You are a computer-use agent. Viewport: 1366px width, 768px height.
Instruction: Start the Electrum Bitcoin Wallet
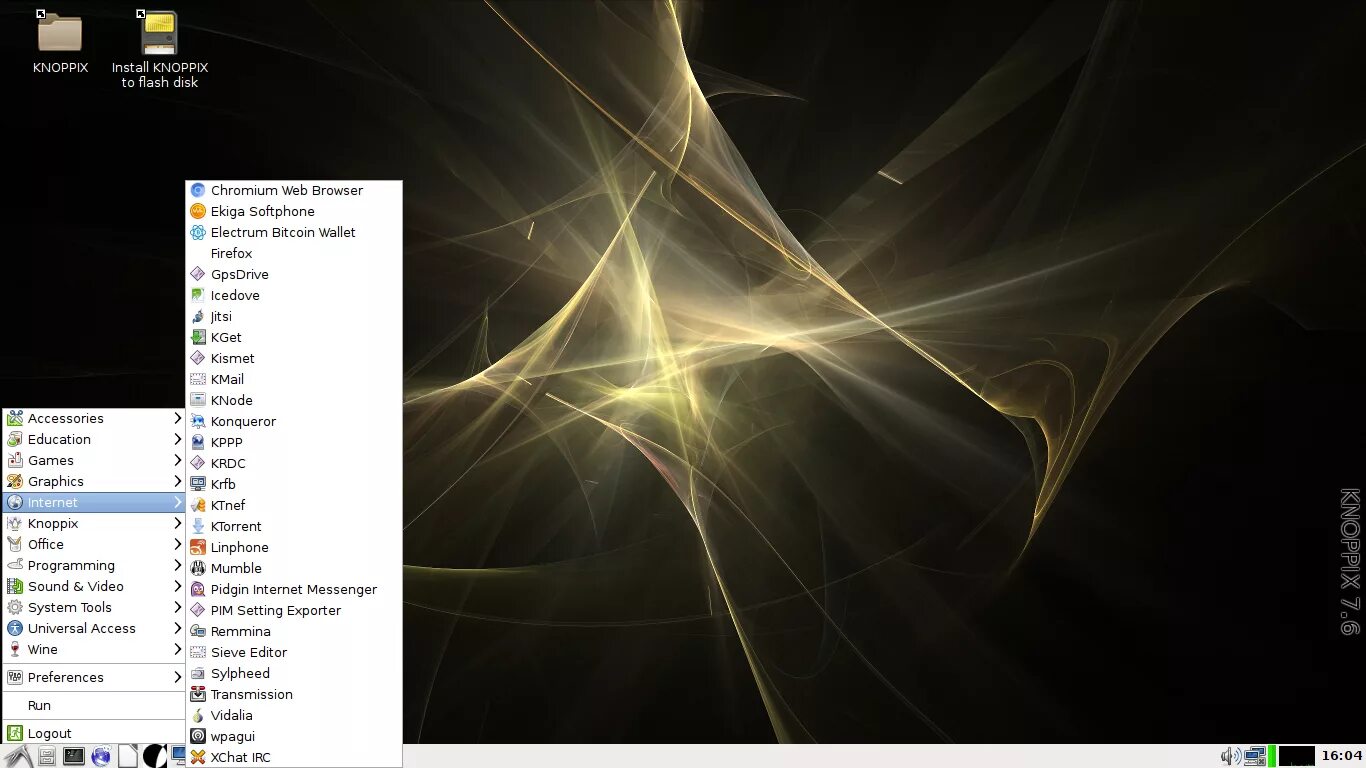pos(294,232)
